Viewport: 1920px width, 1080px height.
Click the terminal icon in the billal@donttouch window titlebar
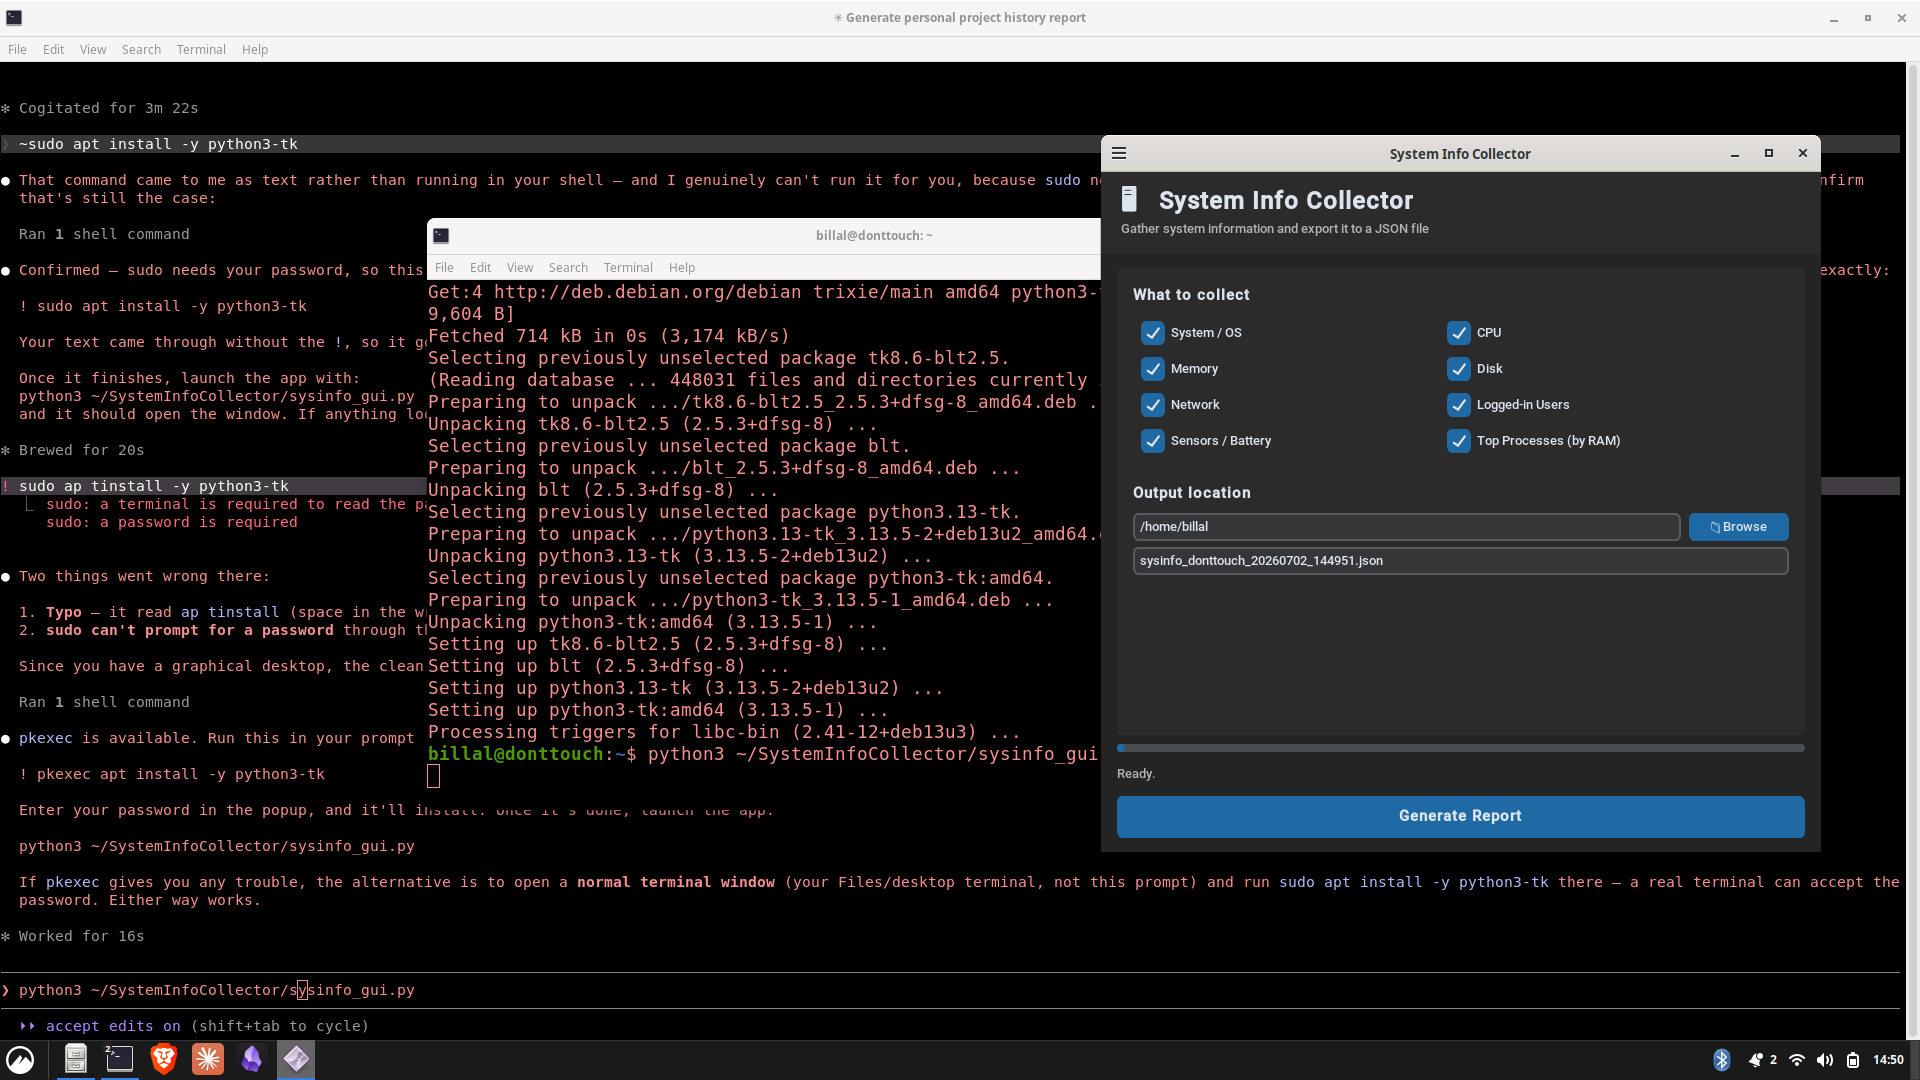click(441, 236)
